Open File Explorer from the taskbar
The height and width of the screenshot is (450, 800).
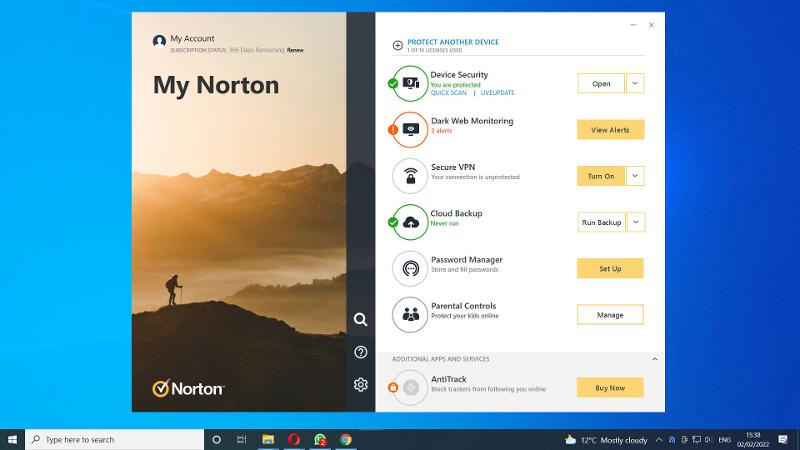268,439
